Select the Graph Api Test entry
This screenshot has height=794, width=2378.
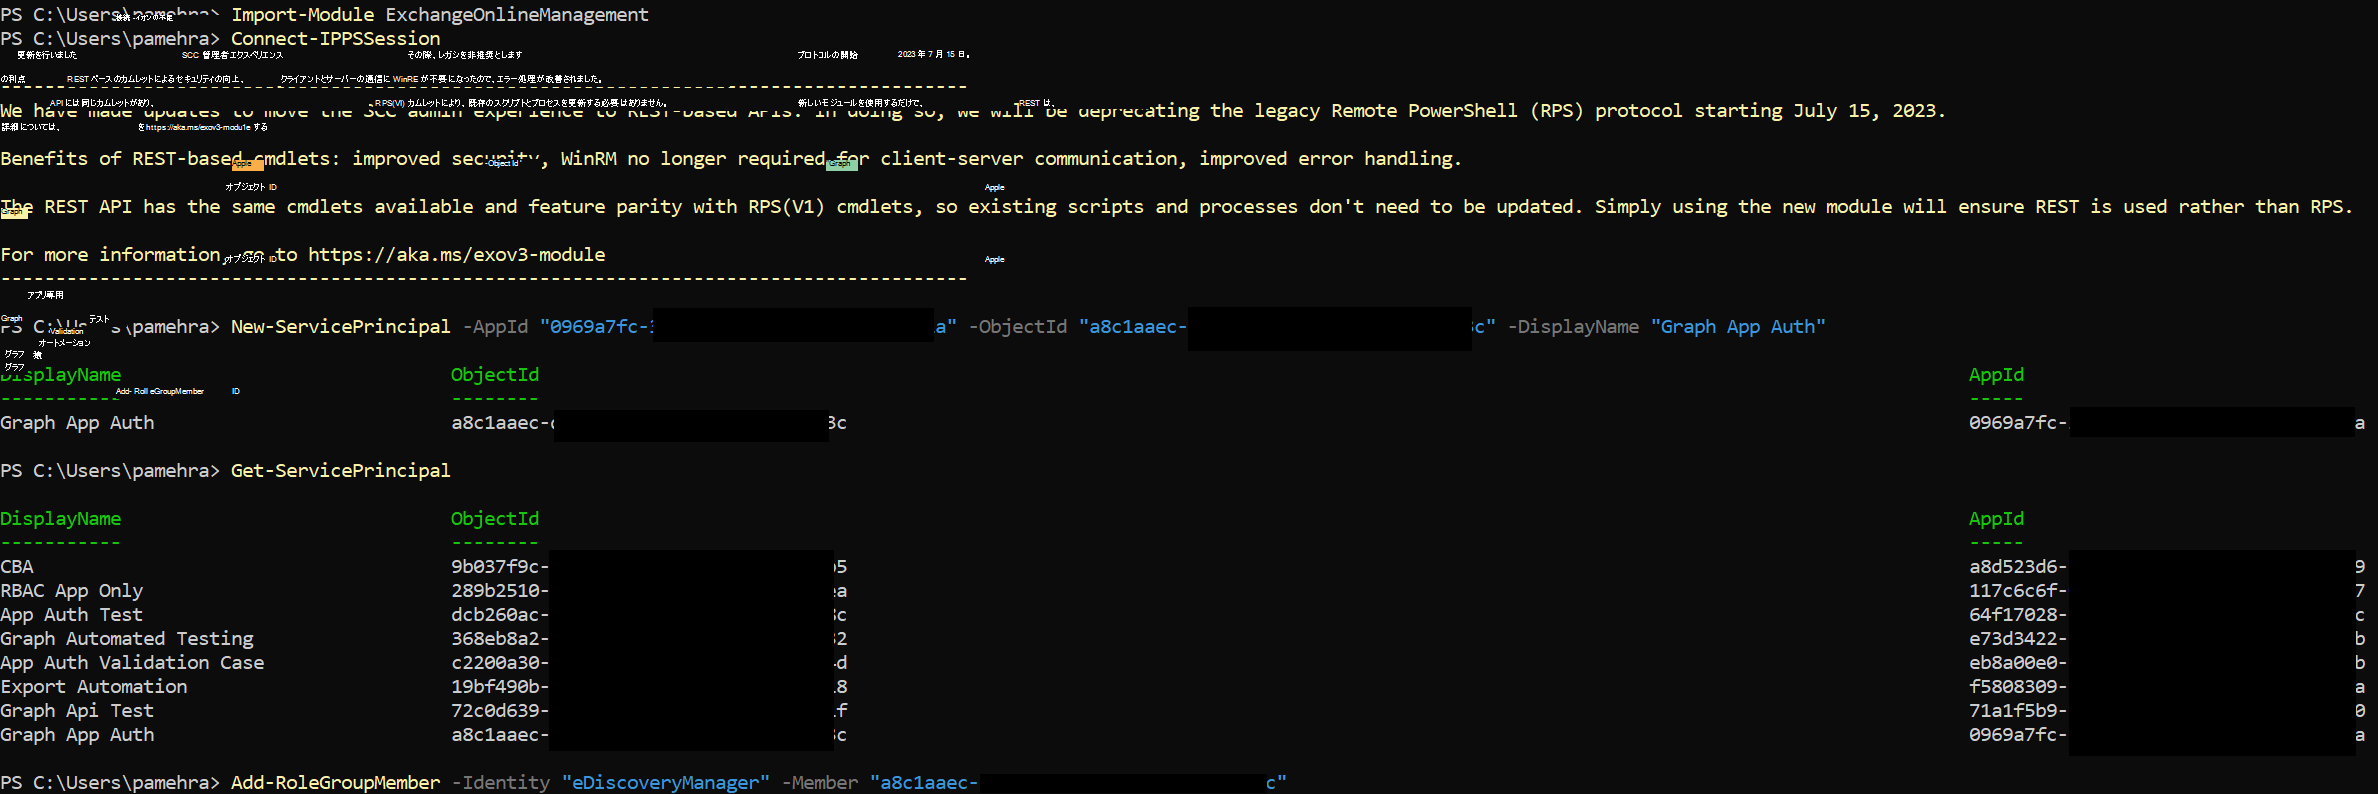[77, 711]
